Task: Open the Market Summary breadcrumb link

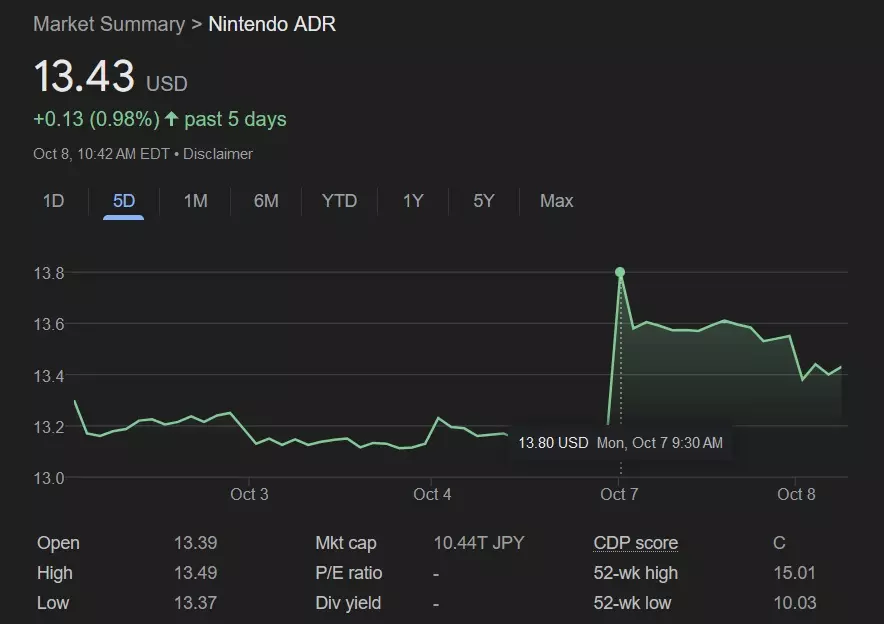Action: tap(109, 24)
